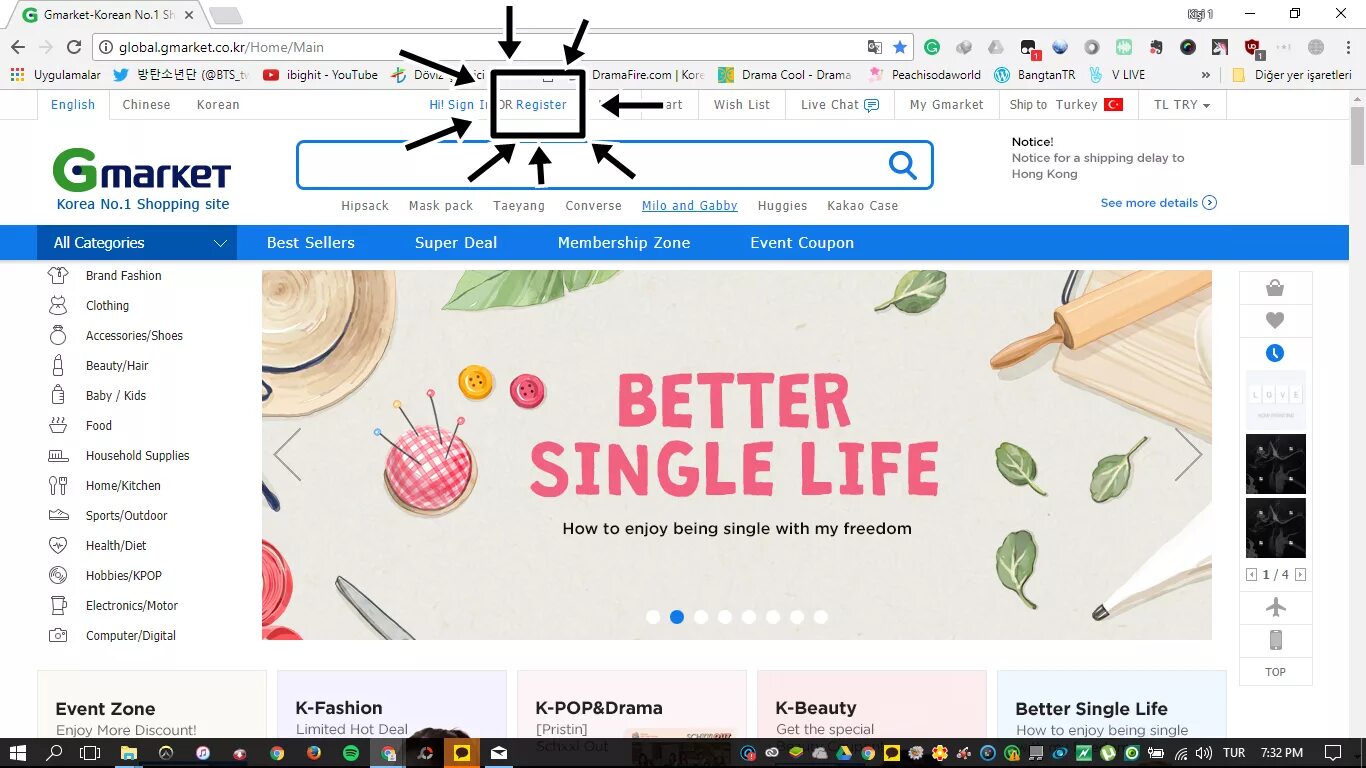Click next page arrow beside 1 / 4
The width and height of the screenshot is (1366, 768).
[x=1300, y=575]
